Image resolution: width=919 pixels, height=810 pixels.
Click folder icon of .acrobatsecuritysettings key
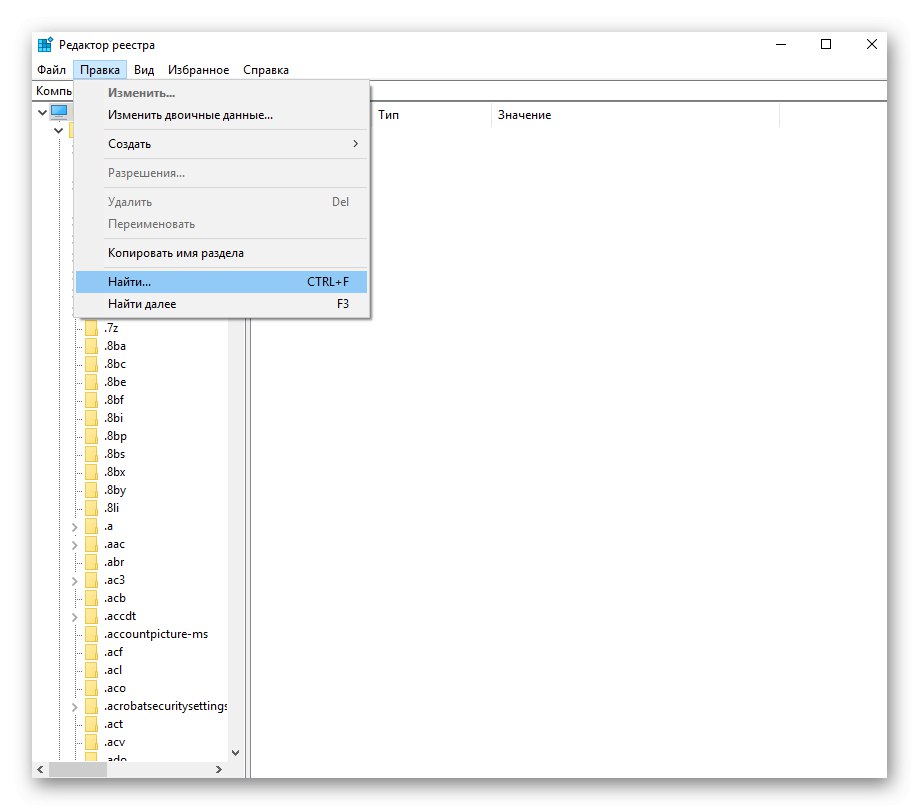91,706
